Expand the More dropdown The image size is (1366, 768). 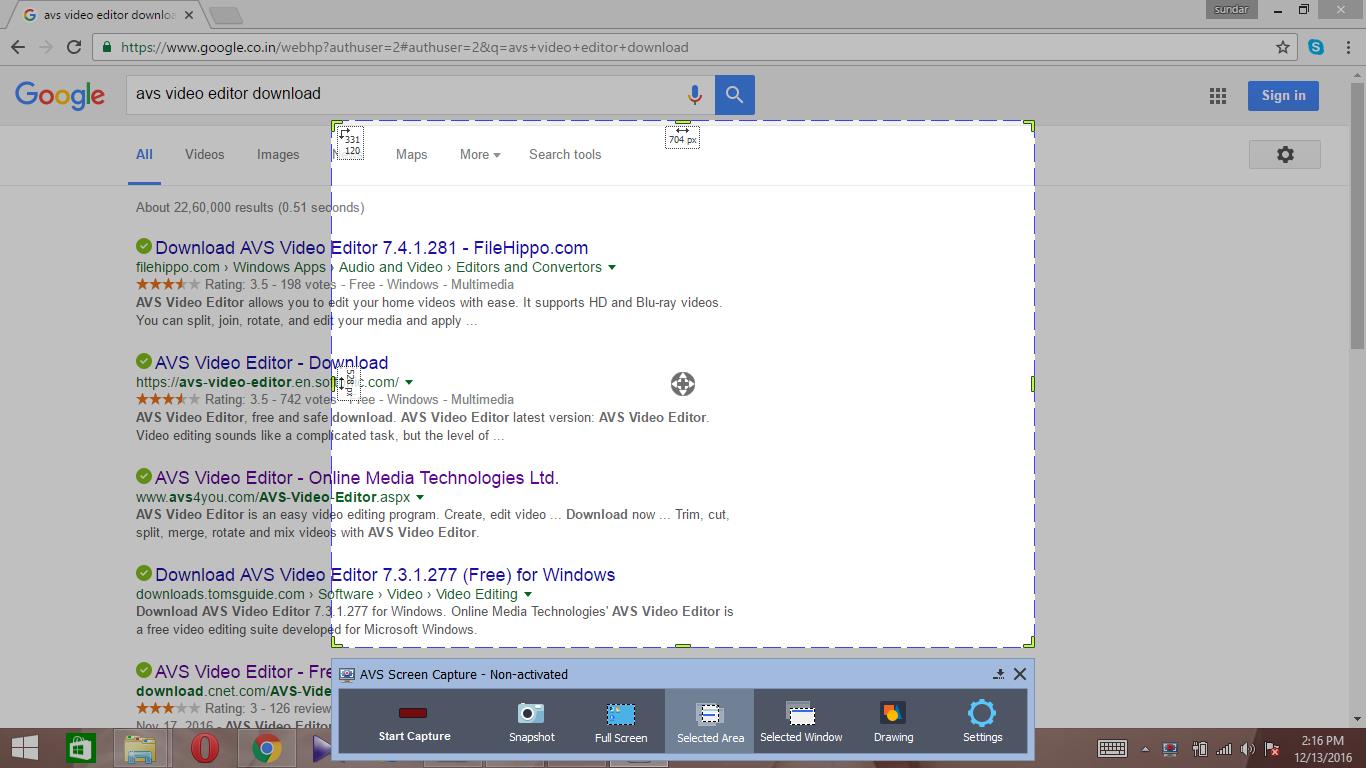point(480,155)
